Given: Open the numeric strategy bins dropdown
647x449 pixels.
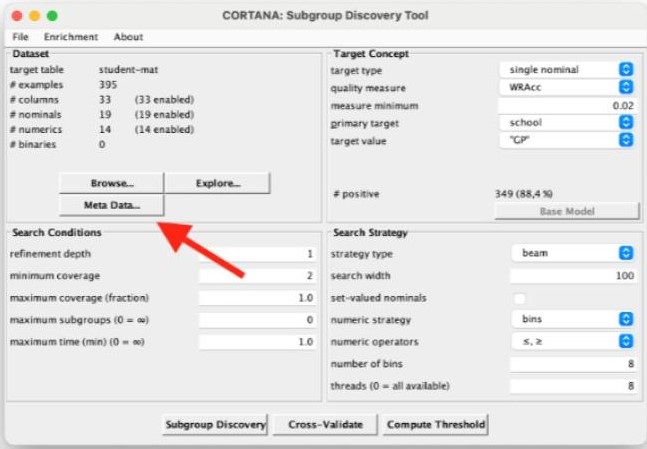Looking at the screenshot, I should pyautogui.click(x=573, y=319).
